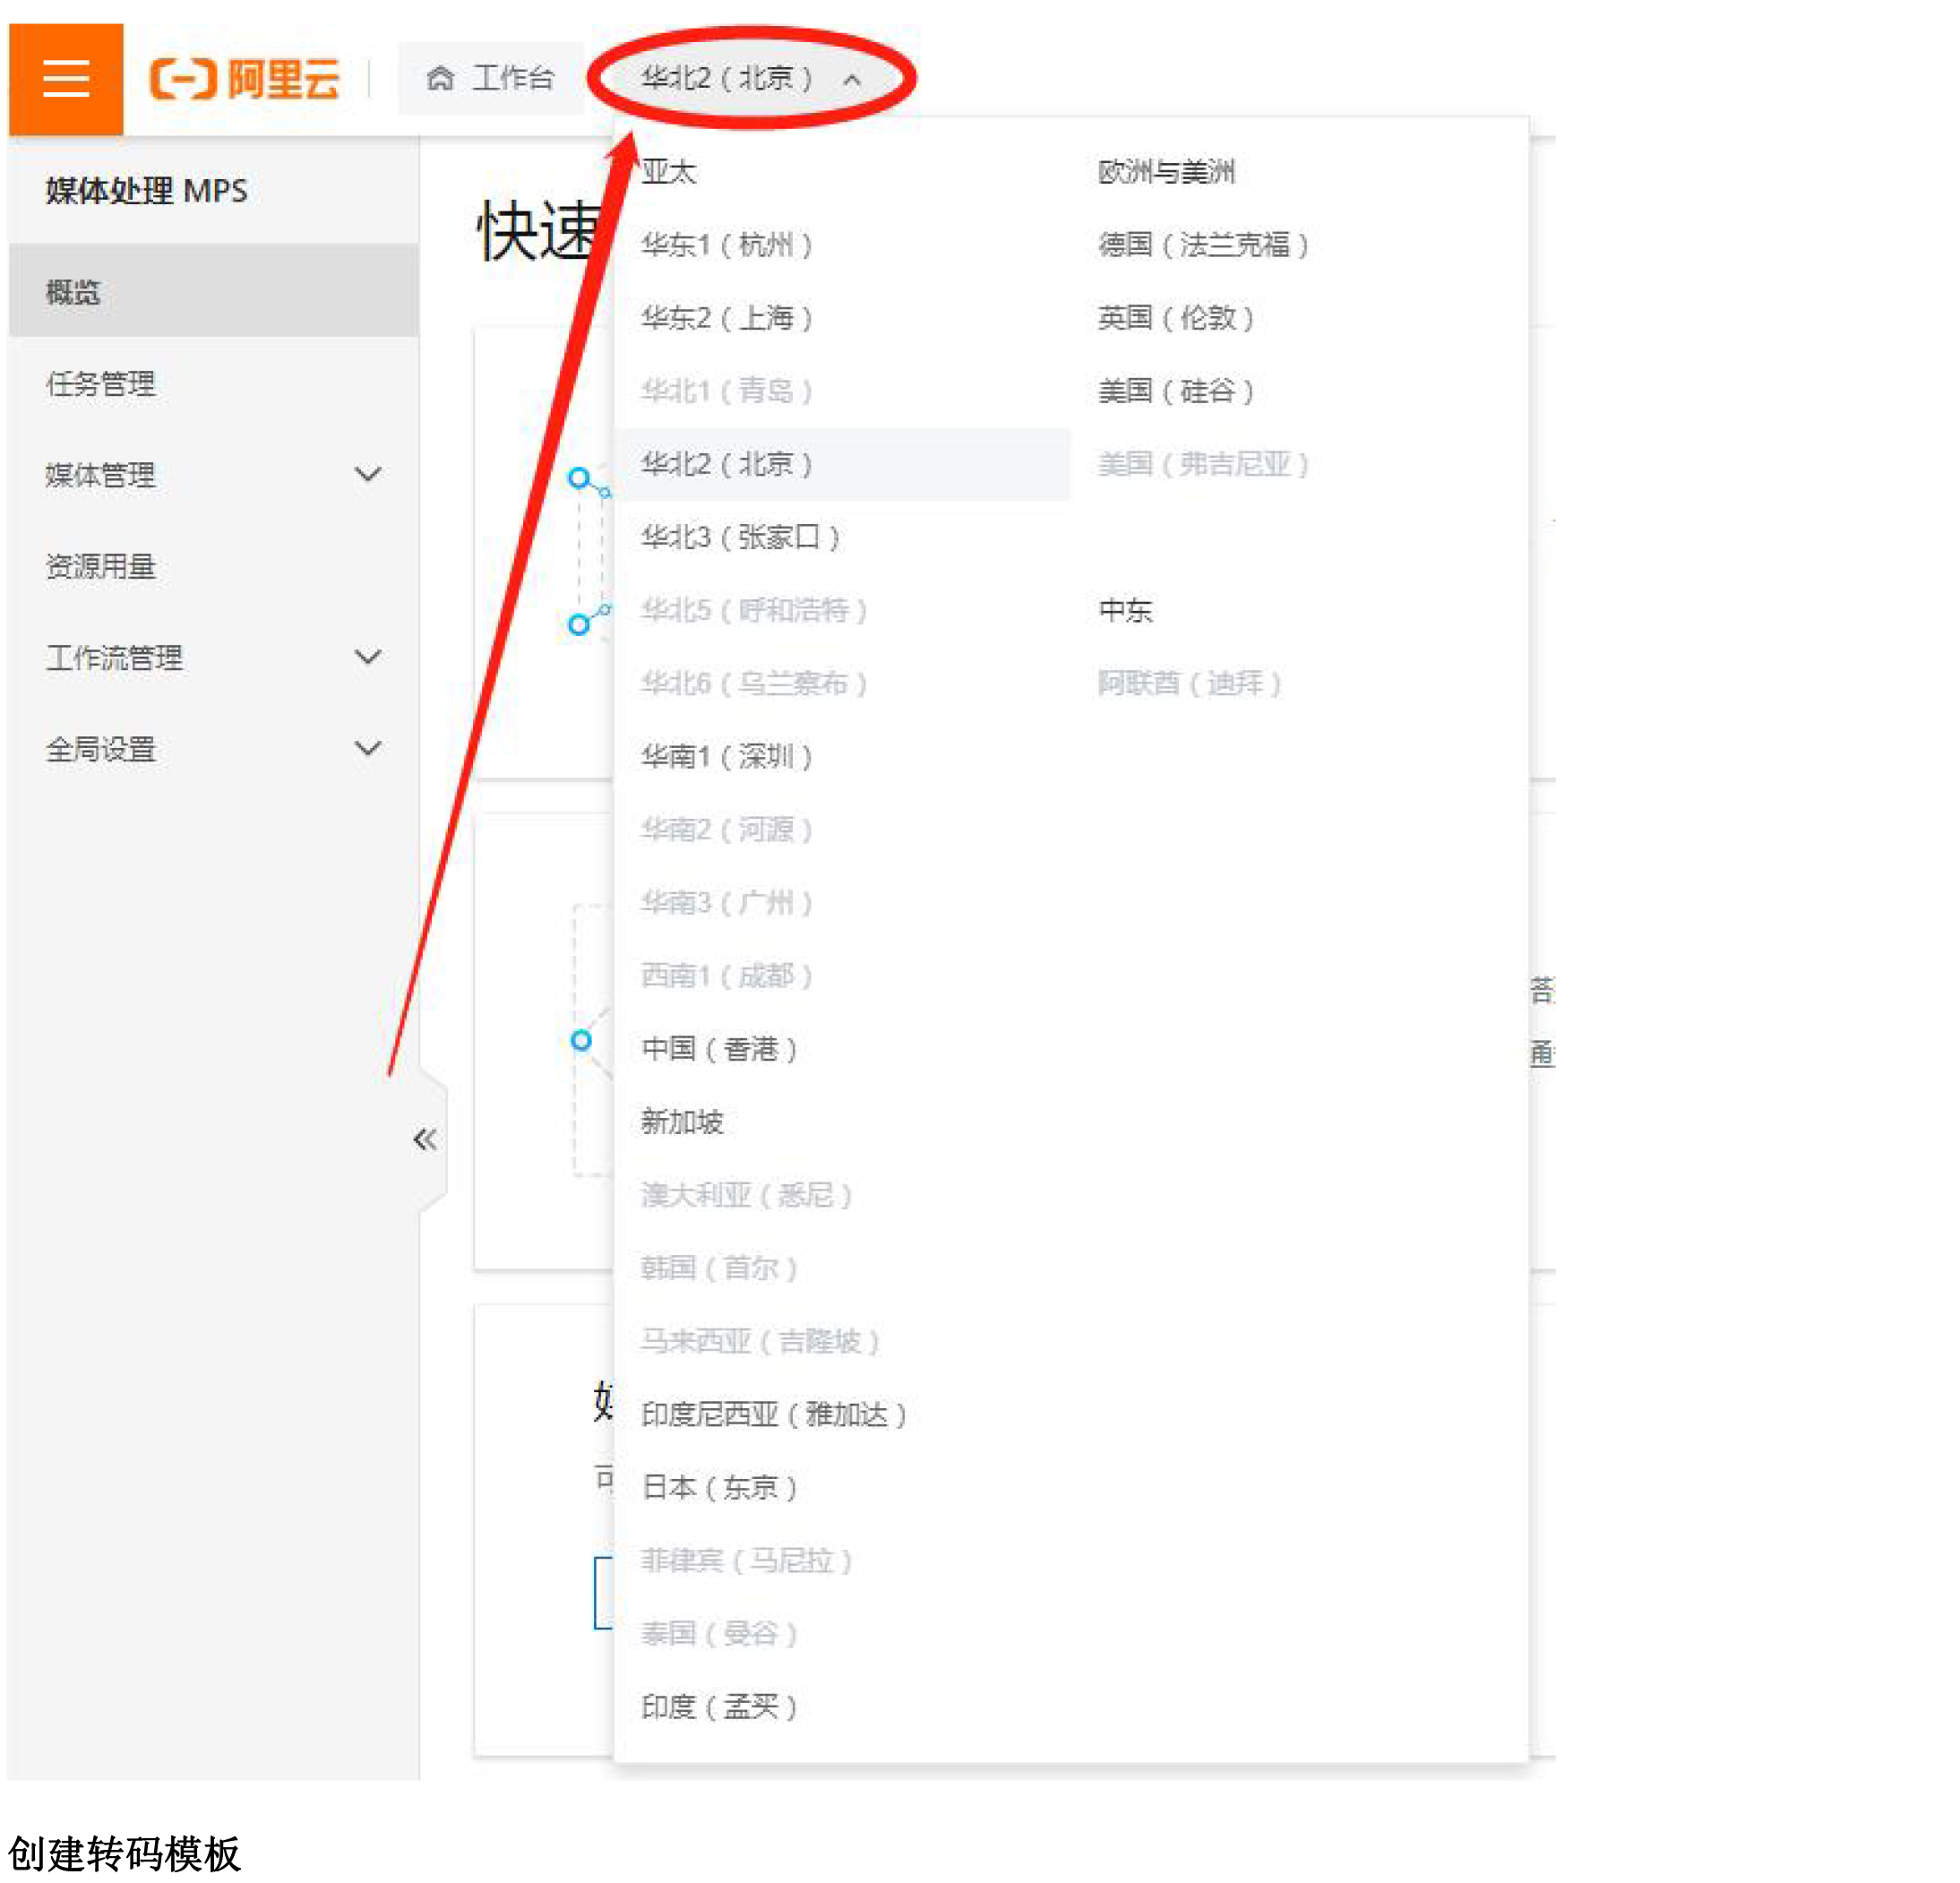This screenshot has width=1960, height=1883.
Task: Open the orange hamburger menu
Action: click(x=66, y=79)
